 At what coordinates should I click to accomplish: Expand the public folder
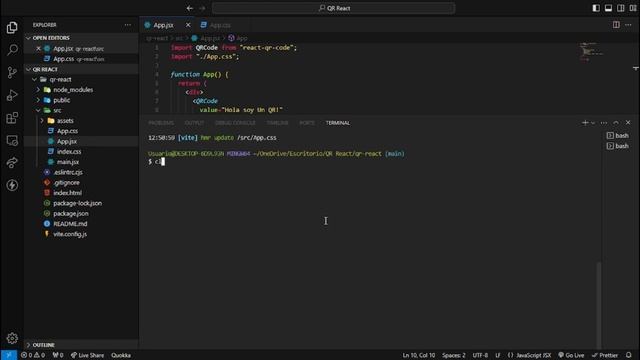pos(38,100)
